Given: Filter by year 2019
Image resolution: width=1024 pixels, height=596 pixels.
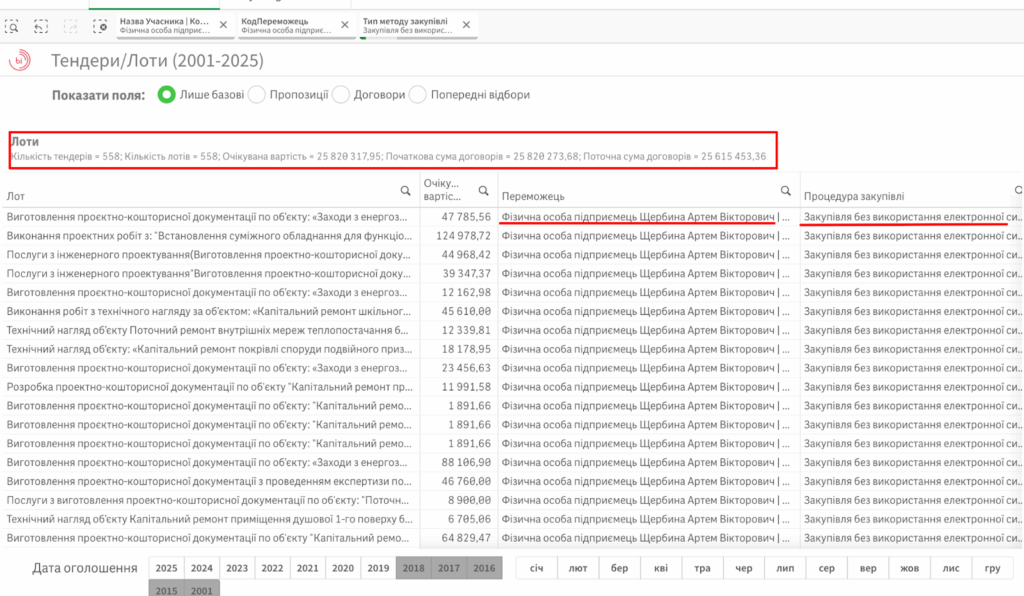Looking at the screenshot, I should click(x=378, y=568).
